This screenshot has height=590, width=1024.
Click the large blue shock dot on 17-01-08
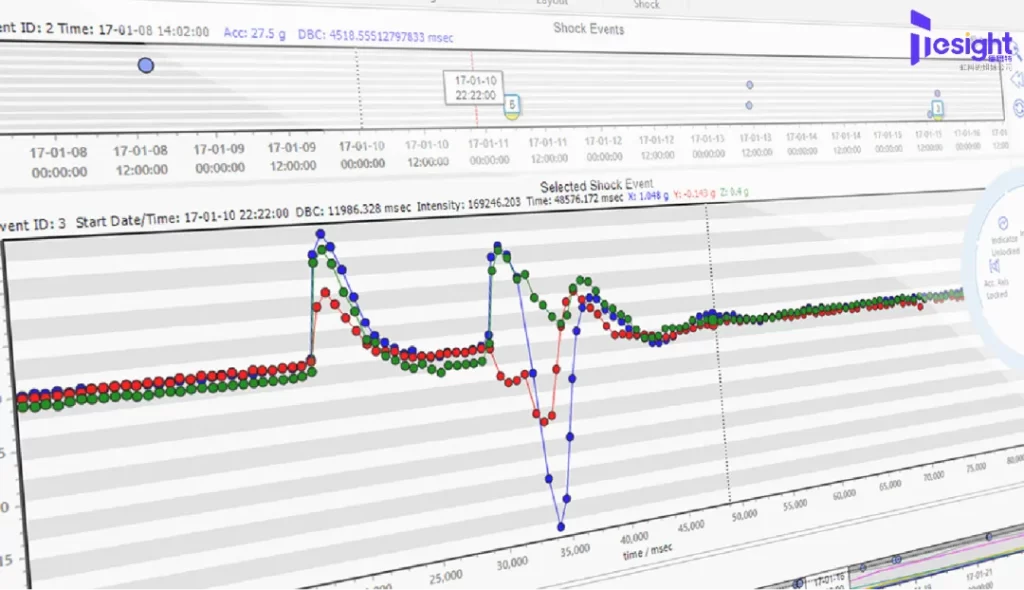click(146, 65)
